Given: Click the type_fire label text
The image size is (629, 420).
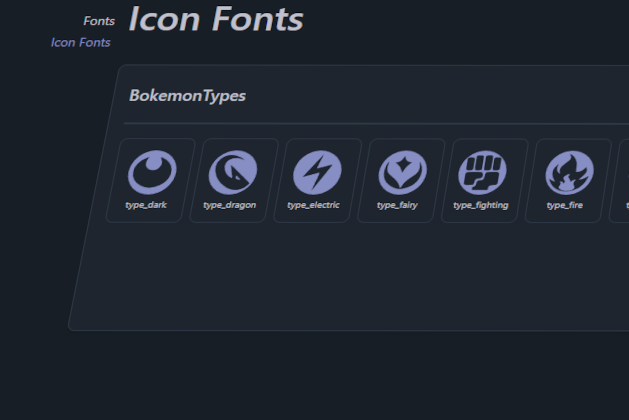Looking at the screenshot, I should pyautogui.click(x=564, y=205).
